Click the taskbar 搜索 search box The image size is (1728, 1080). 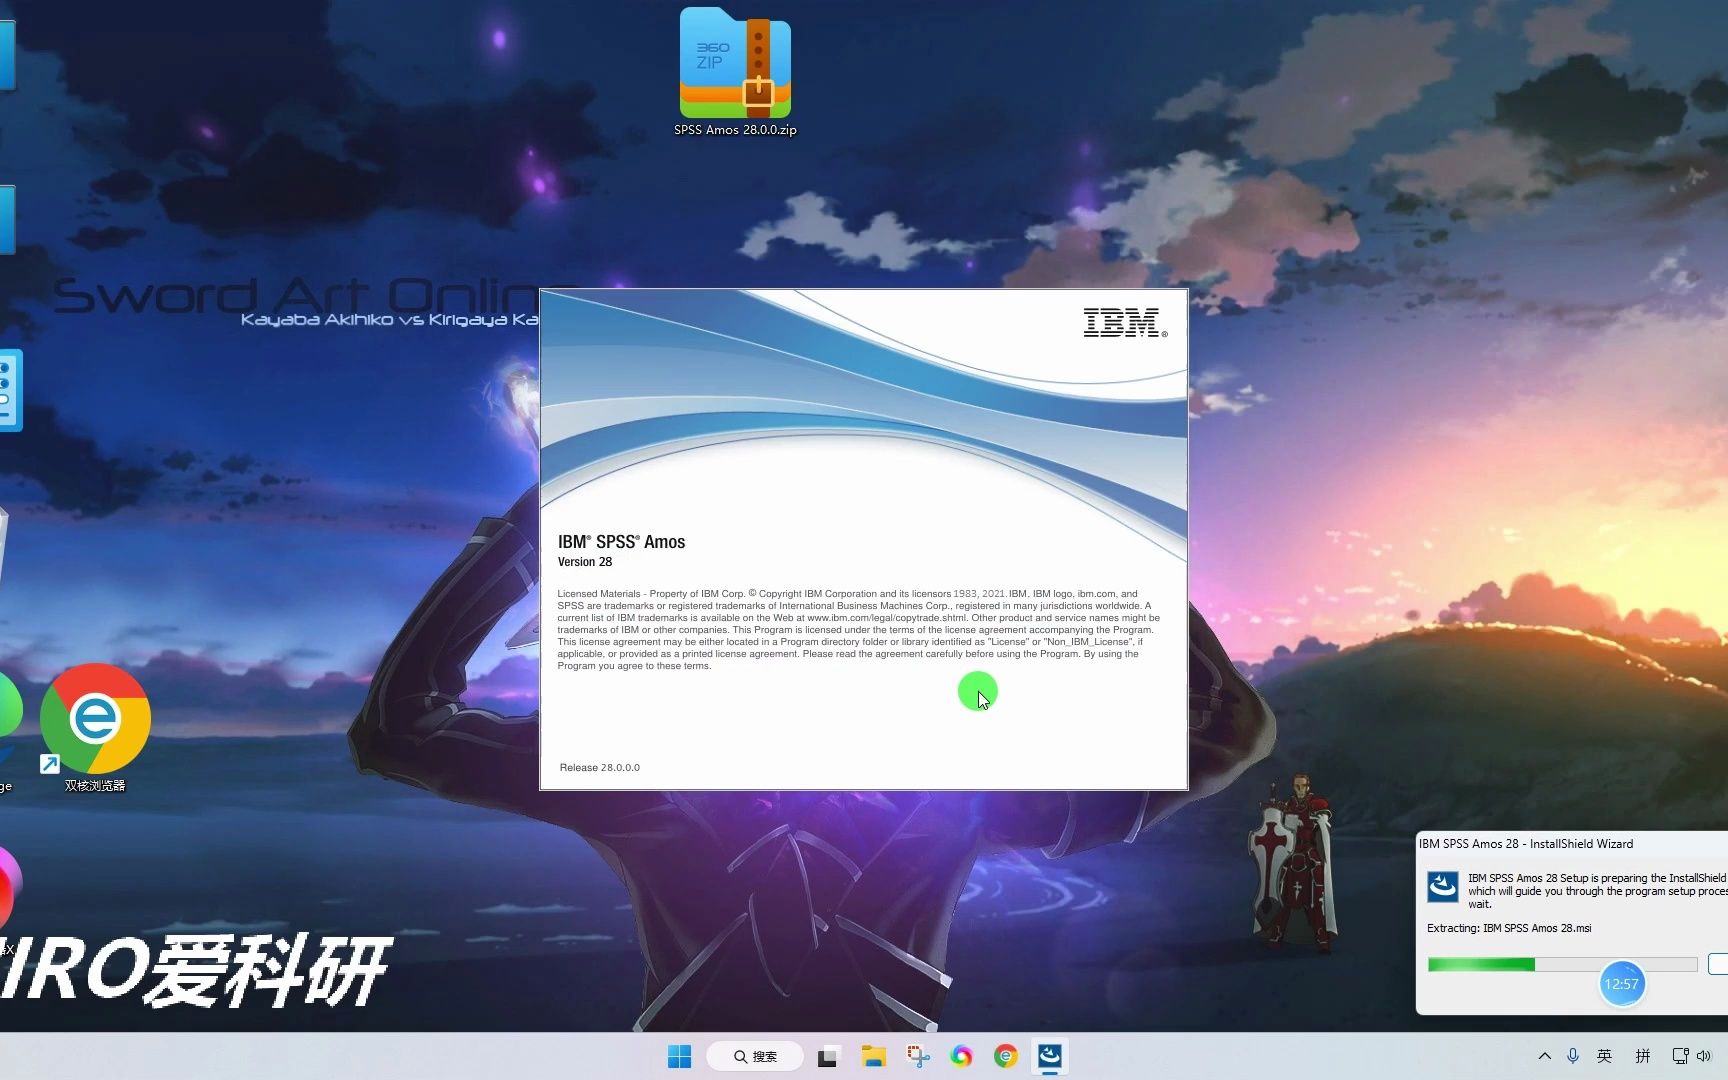pos(755,1056)
